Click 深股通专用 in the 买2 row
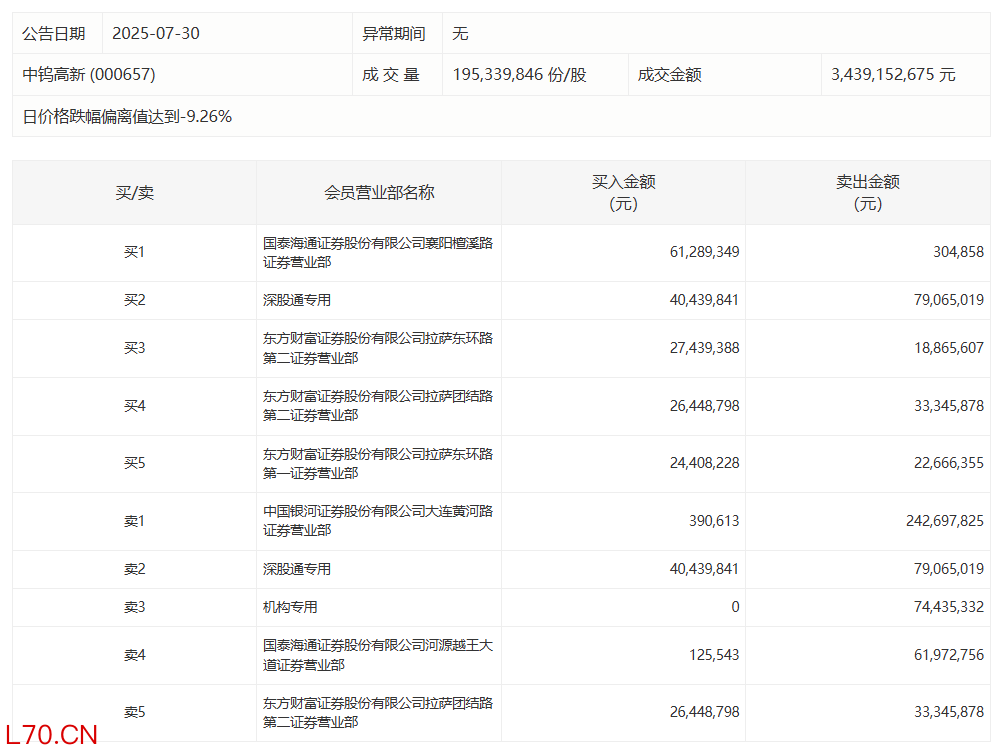 pyautogui.click(x=297, y=300)
